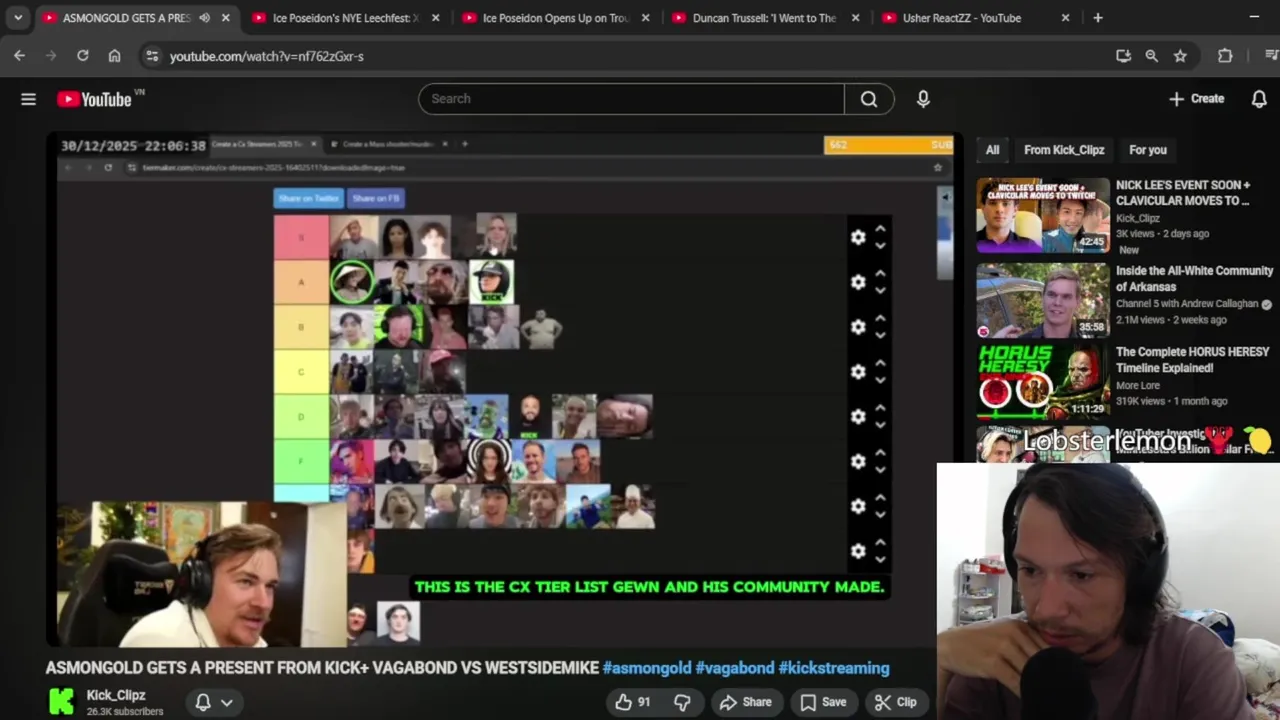The height and width of the screenshot is (720, 1280).
Task: Dislike this video
Action: coord(682,702)
